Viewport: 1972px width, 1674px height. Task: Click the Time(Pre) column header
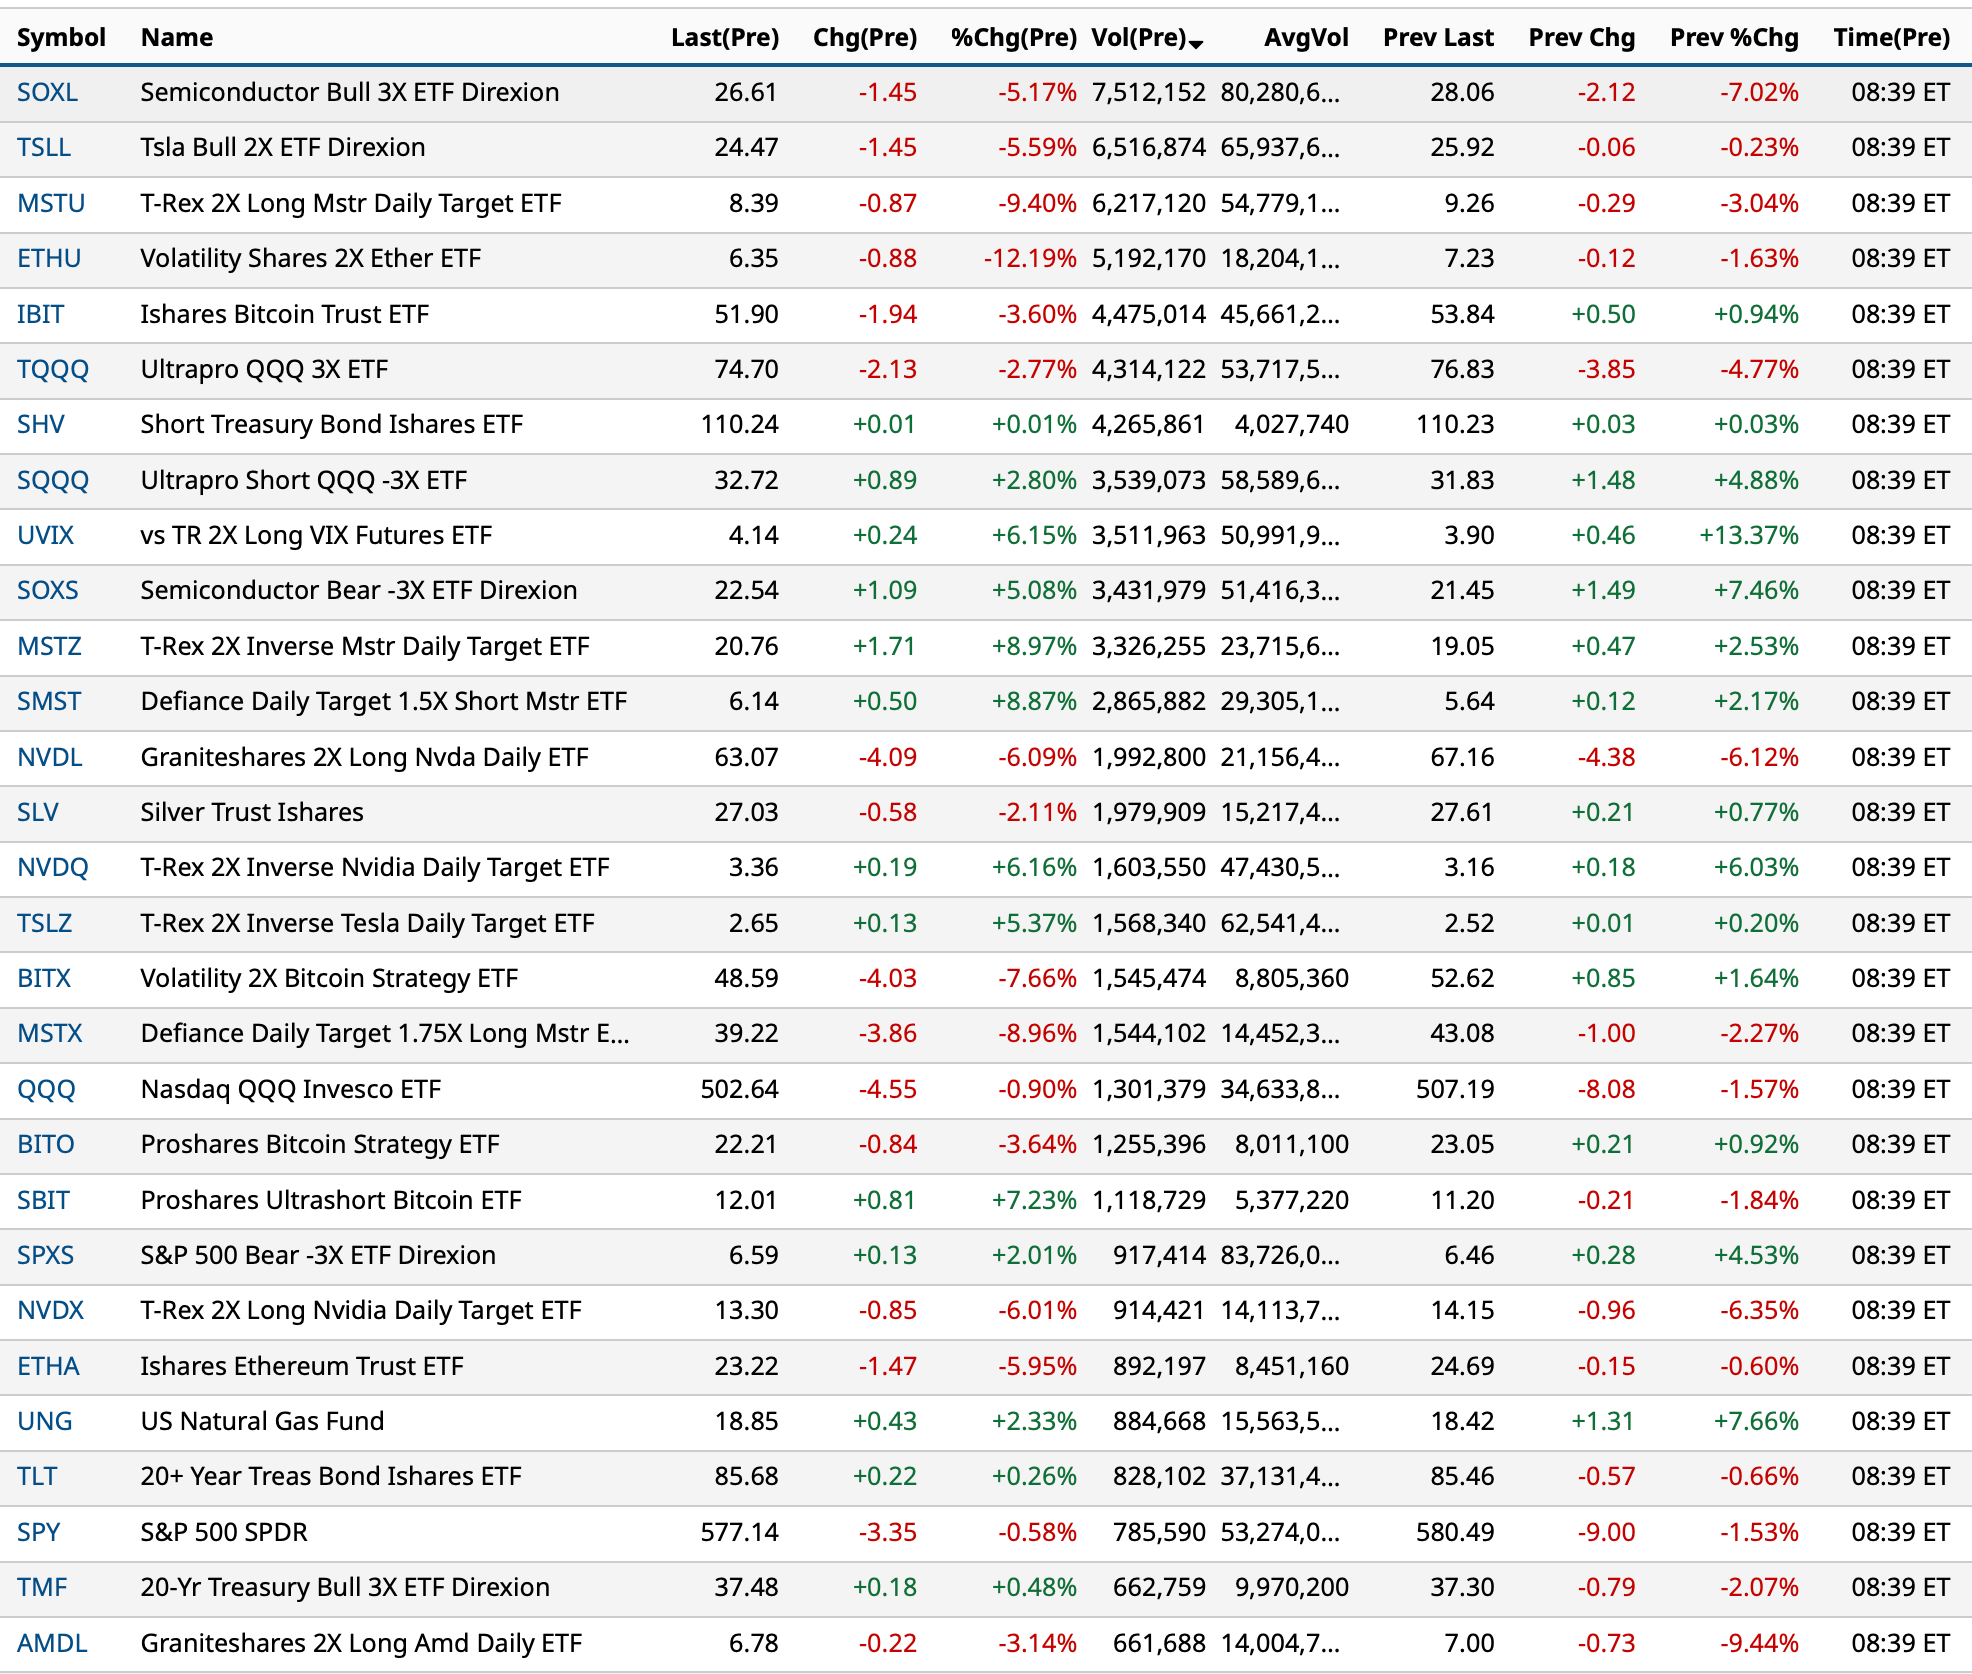coord(1890,38)
